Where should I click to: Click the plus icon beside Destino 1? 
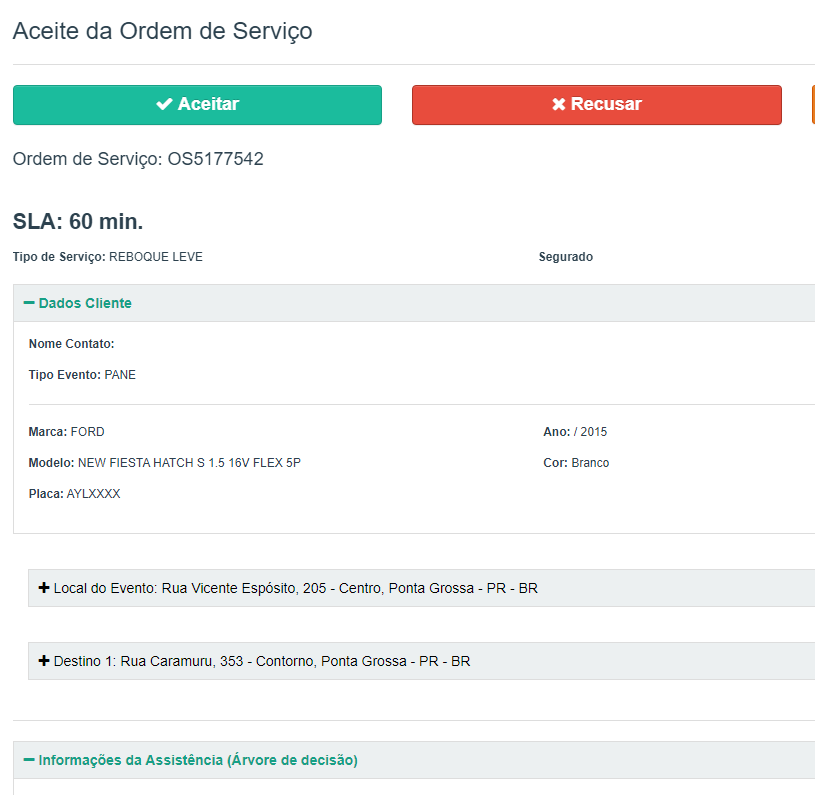click(x=44, y=661)
